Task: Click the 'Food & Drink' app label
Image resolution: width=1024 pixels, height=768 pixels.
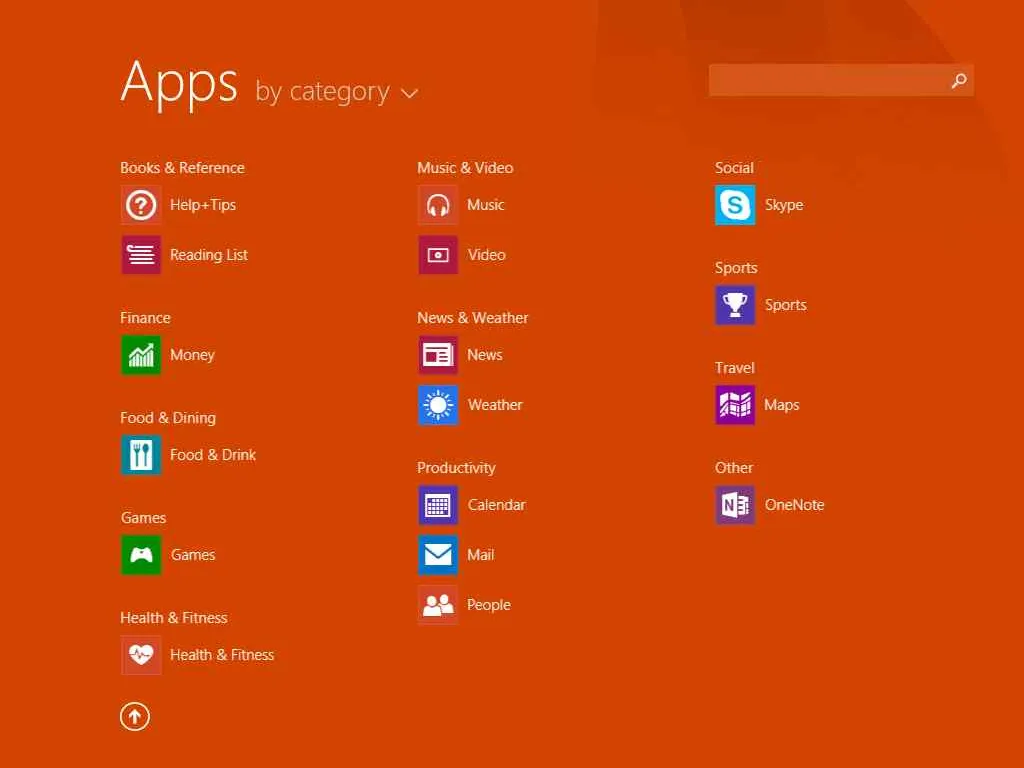Action: pyautogui.click(x=213, y=455)
